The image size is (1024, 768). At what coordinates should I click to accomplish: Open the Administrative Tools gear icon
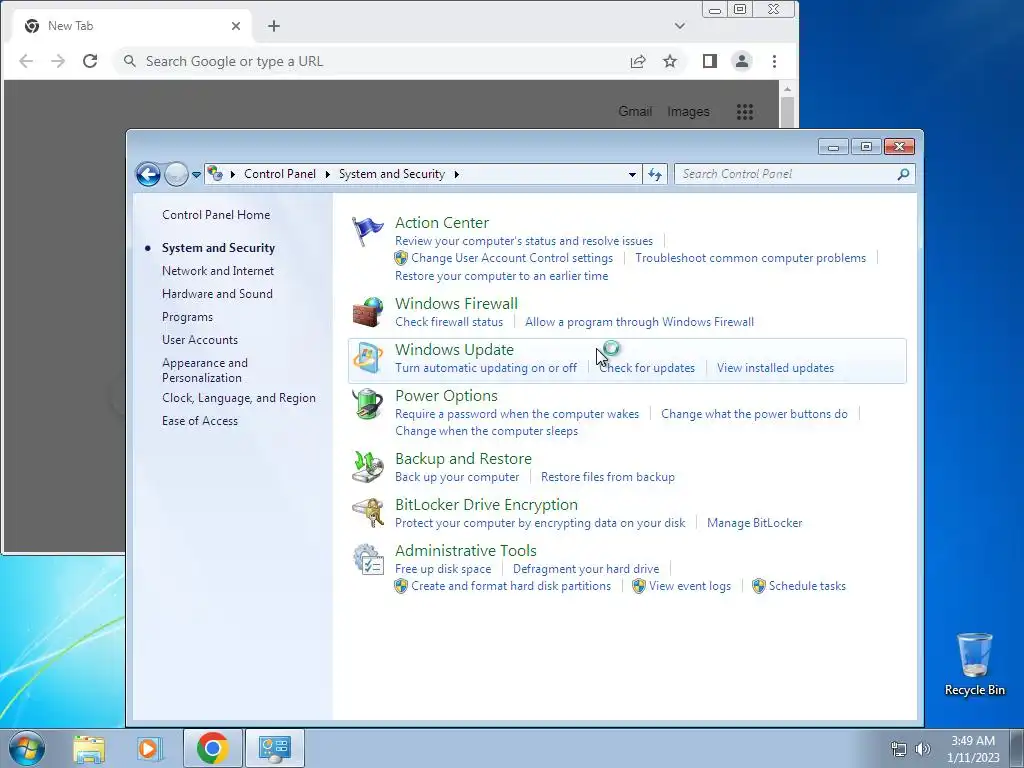[x=368, y=559]
